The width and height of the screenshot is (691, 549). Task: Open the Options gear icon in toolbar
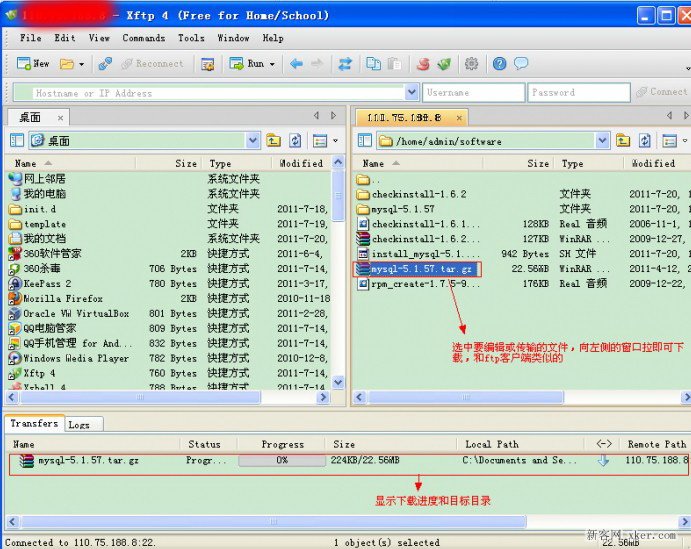[x=471, y=63]
